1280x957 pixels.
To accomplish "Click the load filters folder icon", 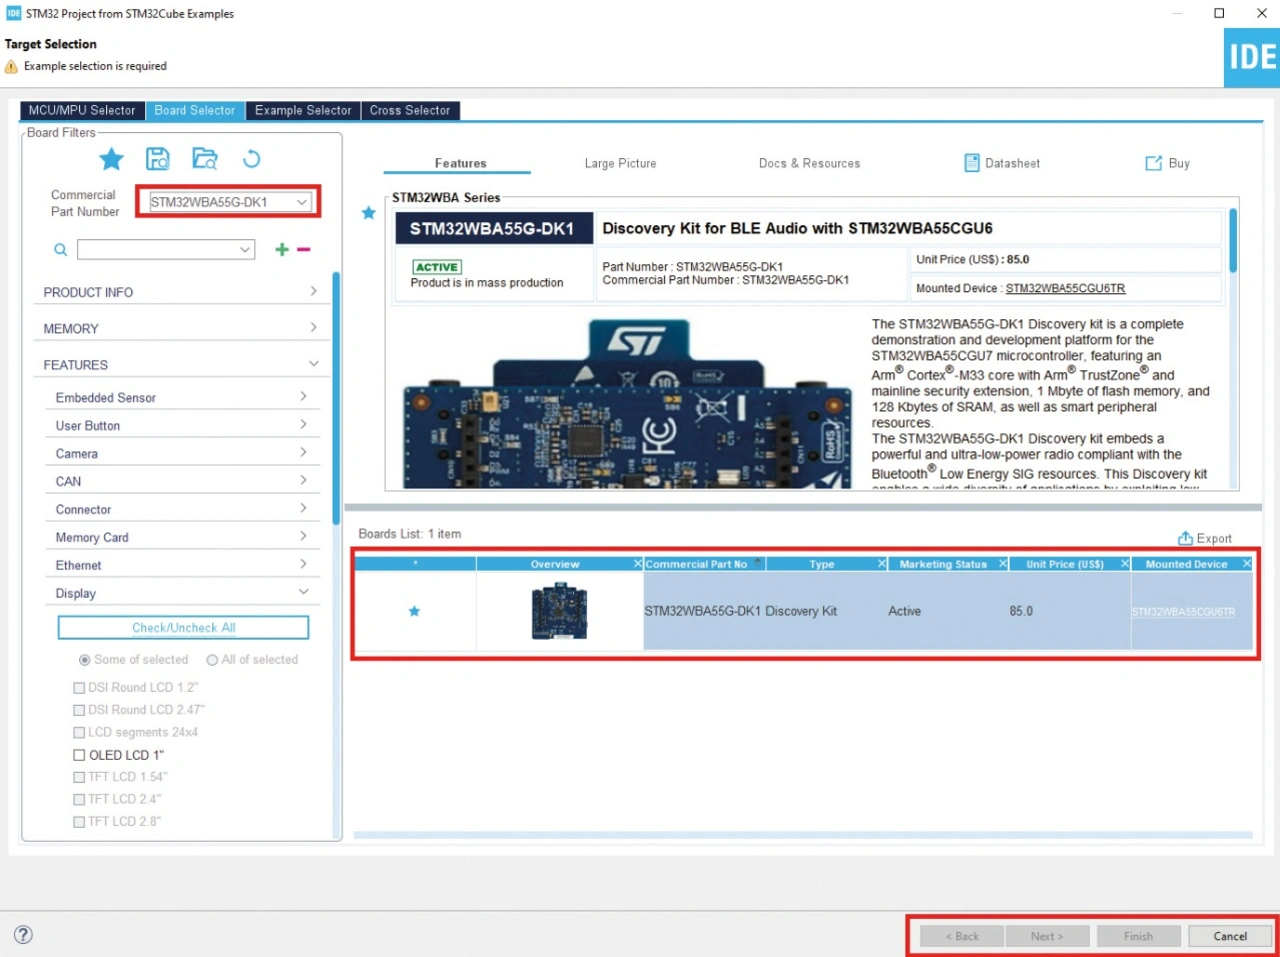I will [x=205, y=159].
